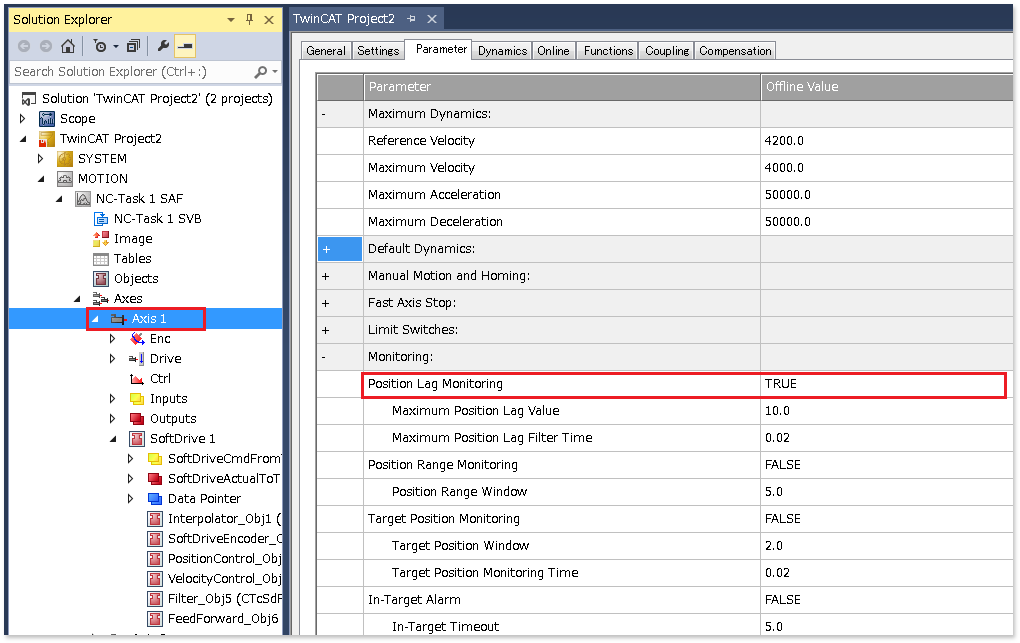Image resolution: width=1020 pixels, height=643 pixels.
Task: Click the Collapse All icon in Solution Explorer
Action: pos(133,46)
